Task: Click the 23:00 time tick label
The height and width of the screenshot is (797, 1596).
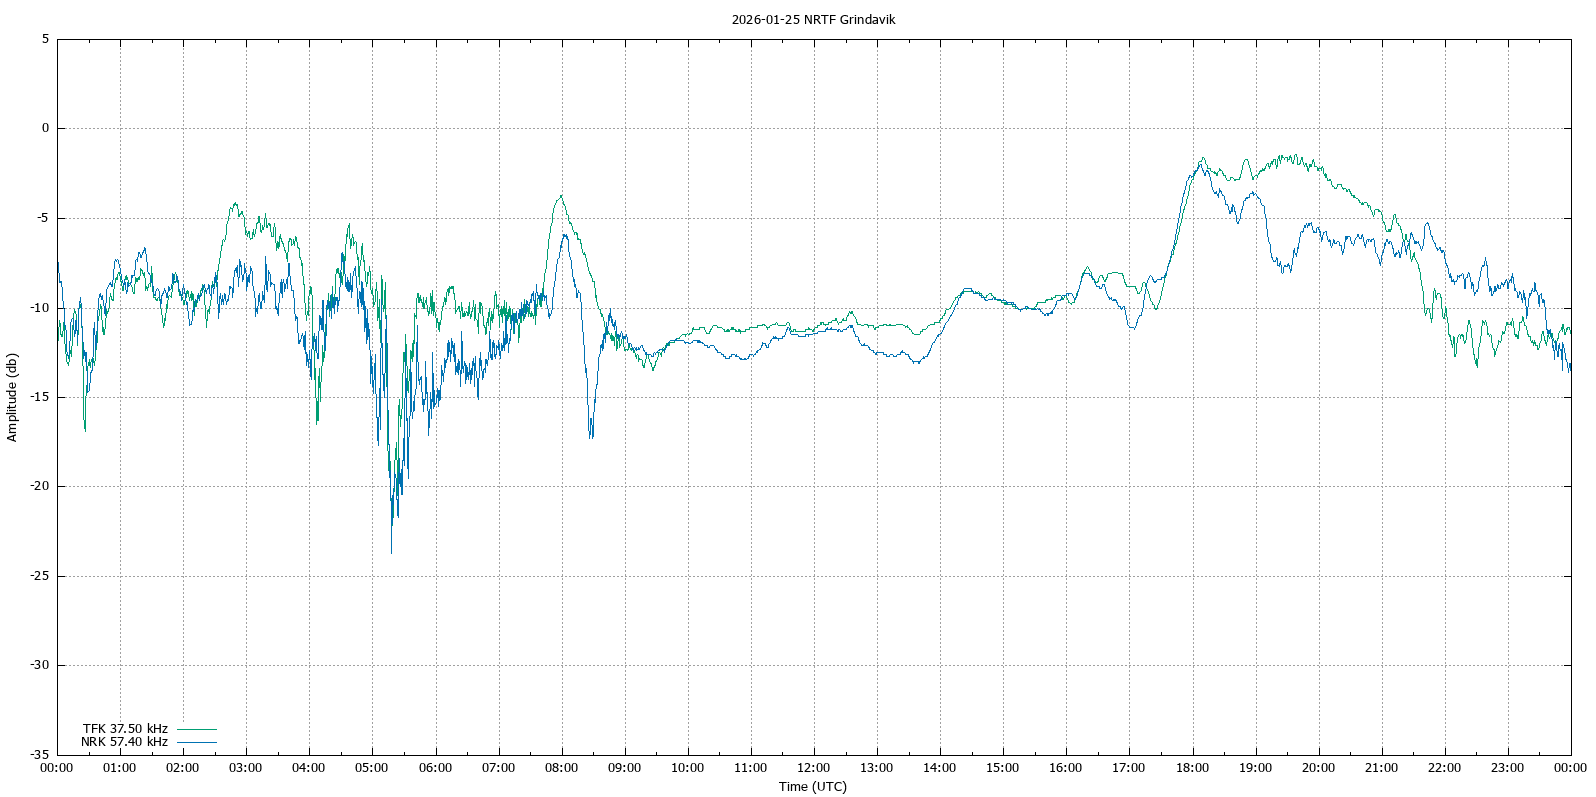Action: point(1507,768)
